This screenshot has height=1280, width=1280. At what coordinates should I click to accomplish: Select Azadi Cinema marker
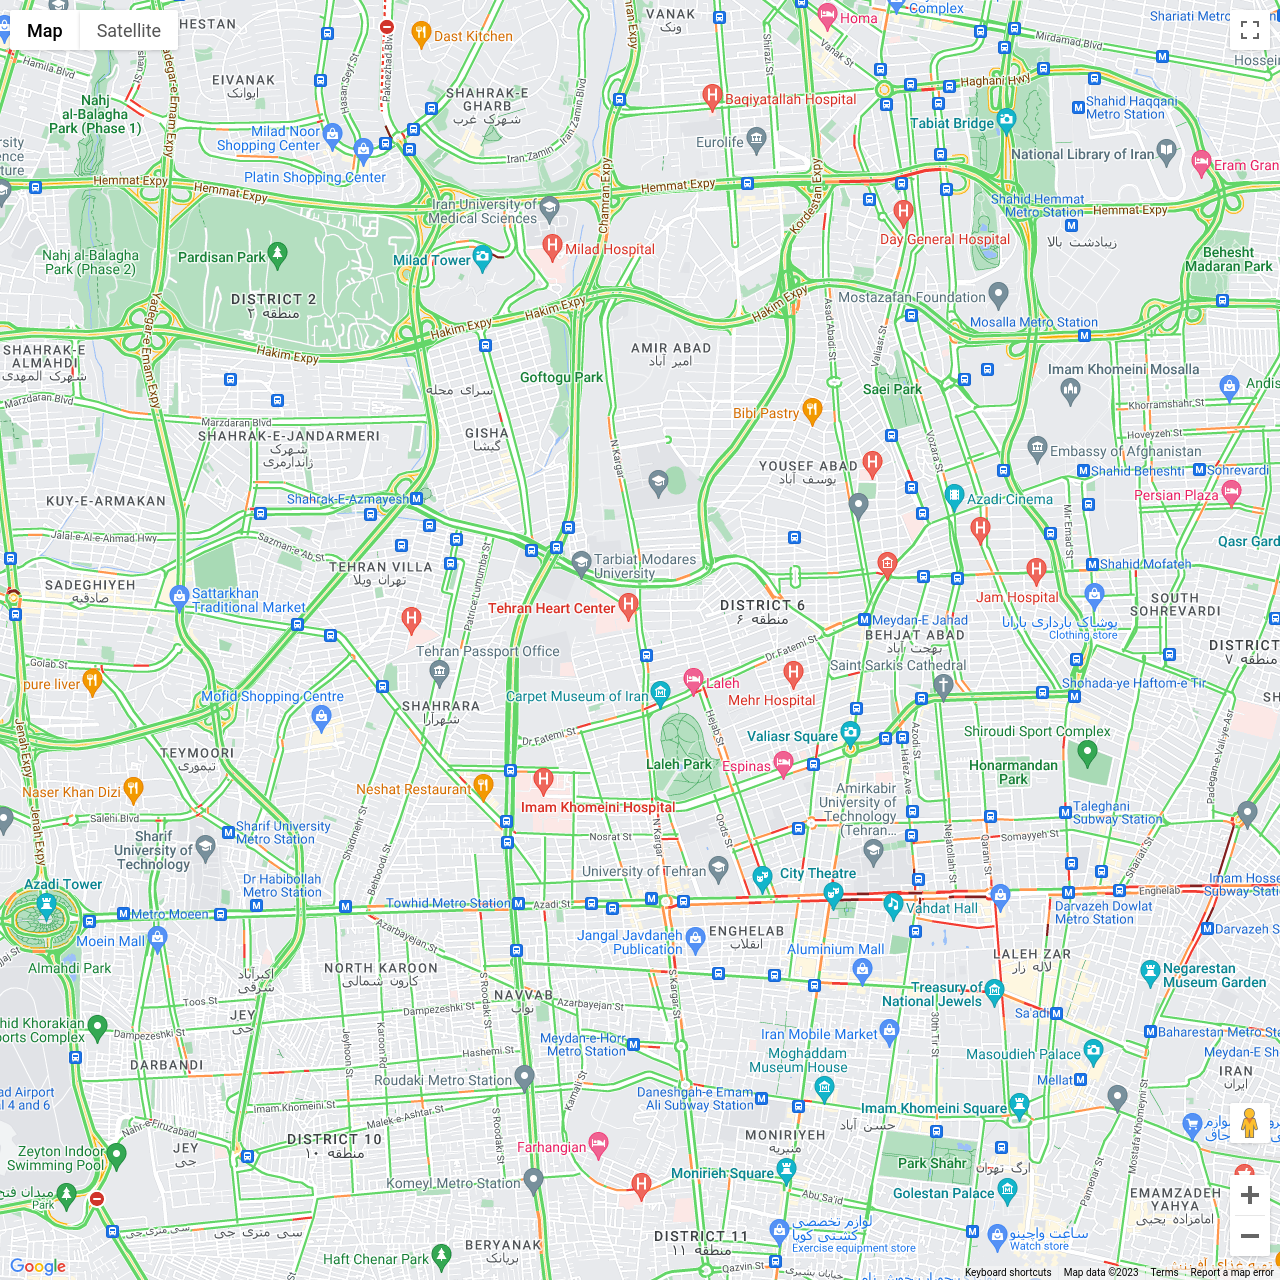[x=955, y=495]
